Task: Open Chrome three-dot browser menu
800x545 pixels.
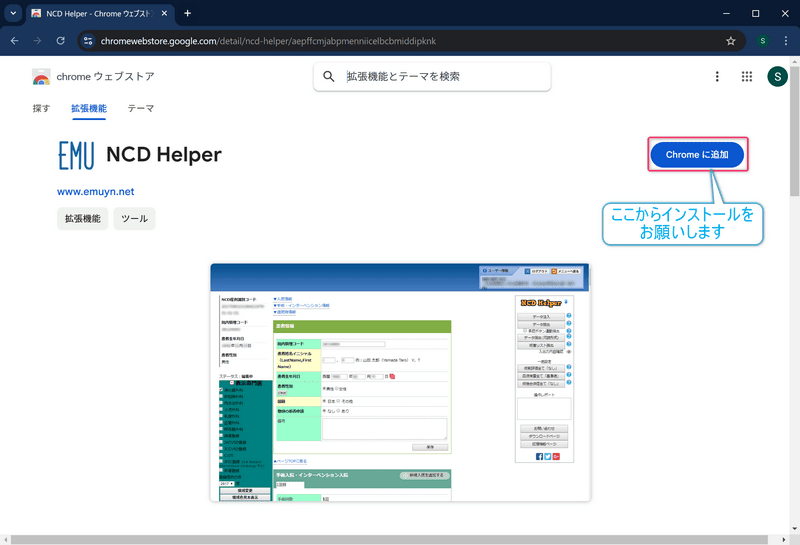Action: point(786,41)
